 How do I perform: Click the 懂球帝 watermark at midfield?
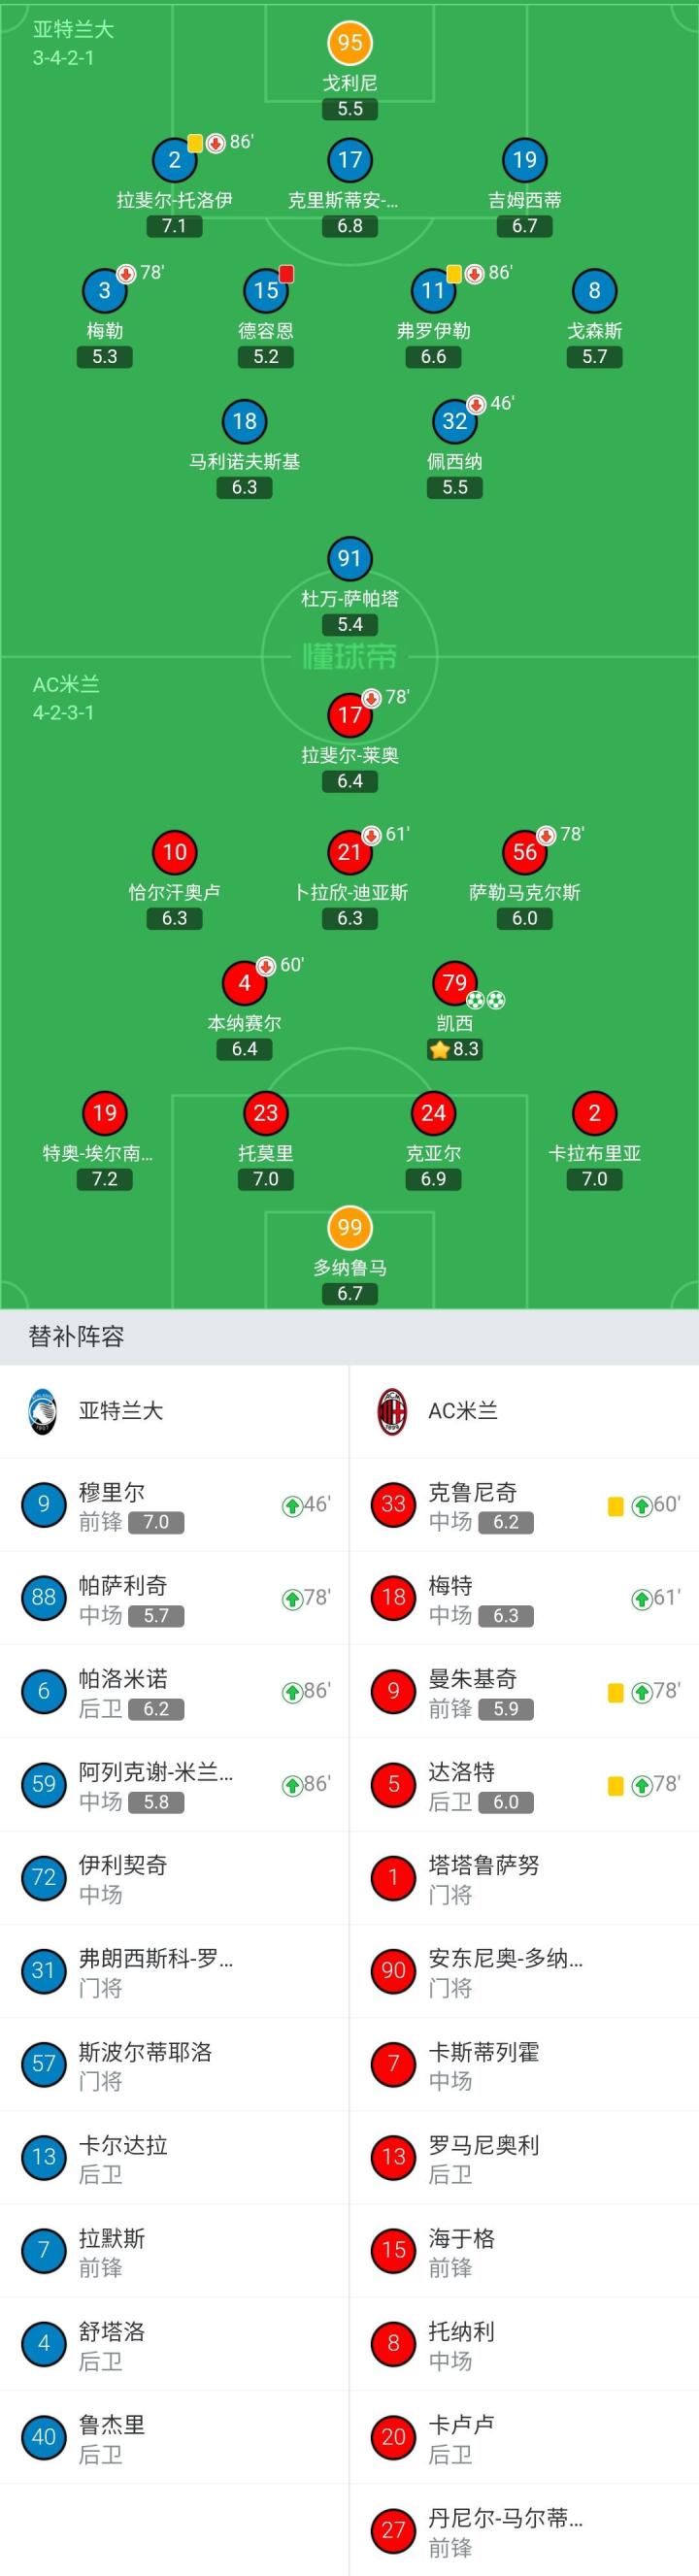(350, 657)
